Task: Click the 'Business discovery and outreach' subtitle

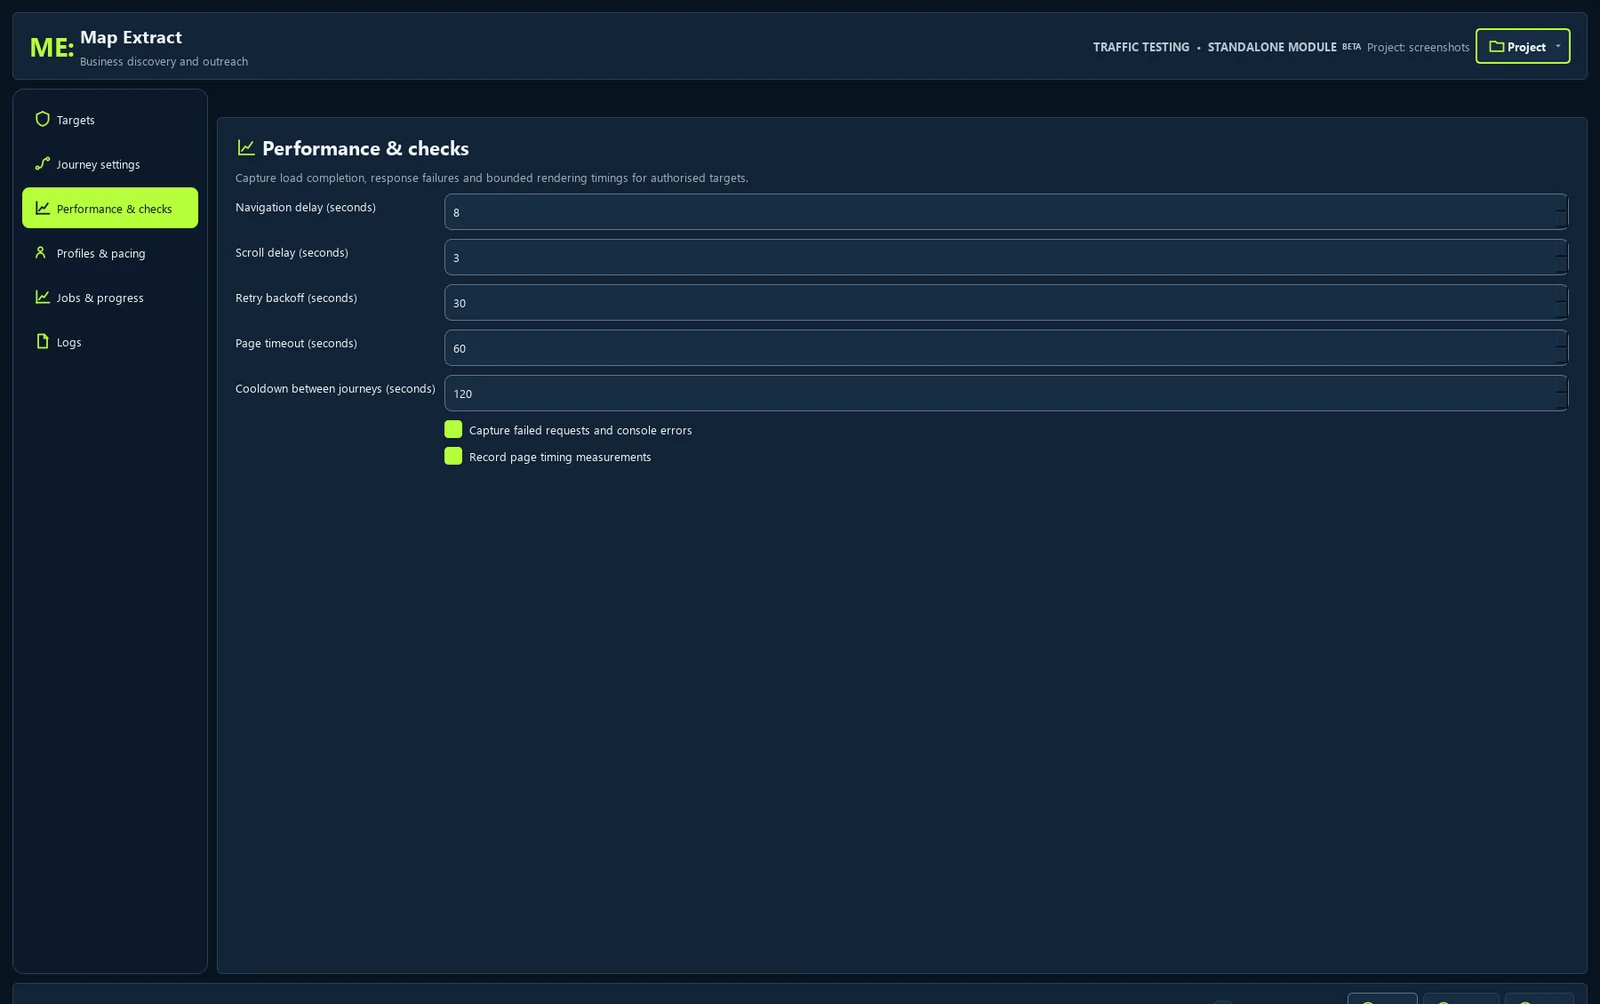Action: click(x=164, y=61)
